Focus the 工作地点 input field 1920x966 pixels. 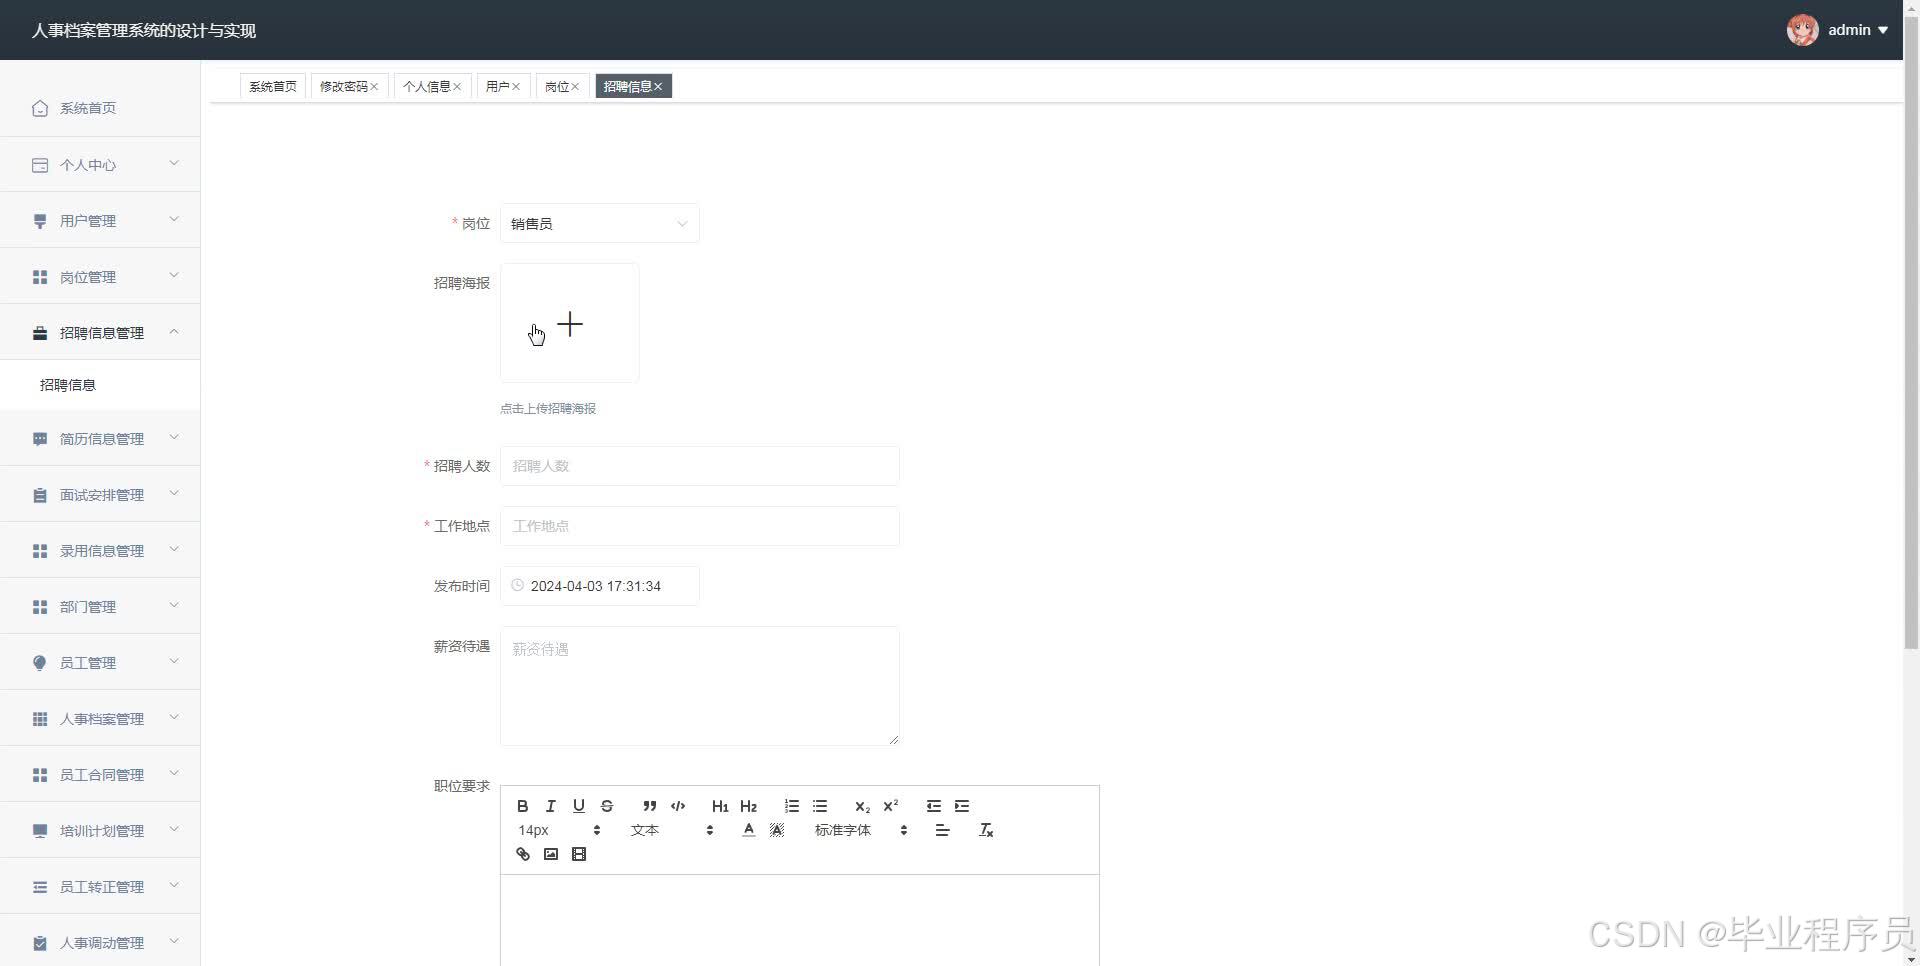tap(700, 526)
